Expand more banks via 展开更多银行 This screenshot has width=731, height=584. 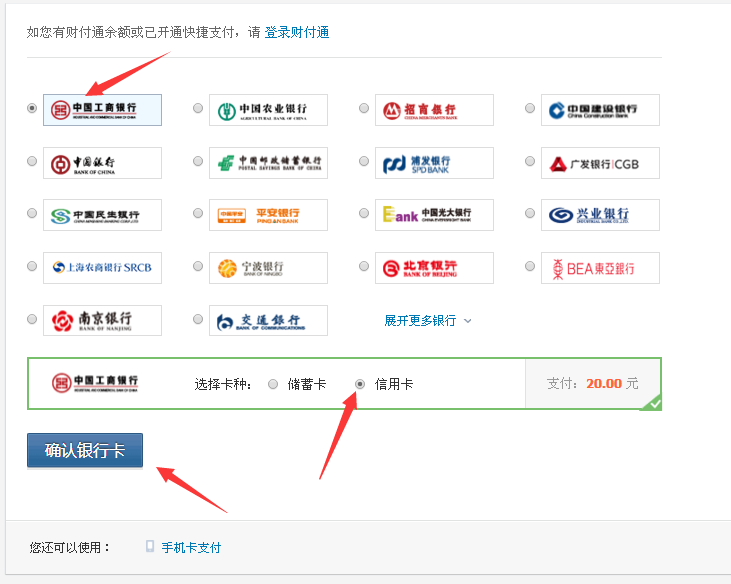420,321
